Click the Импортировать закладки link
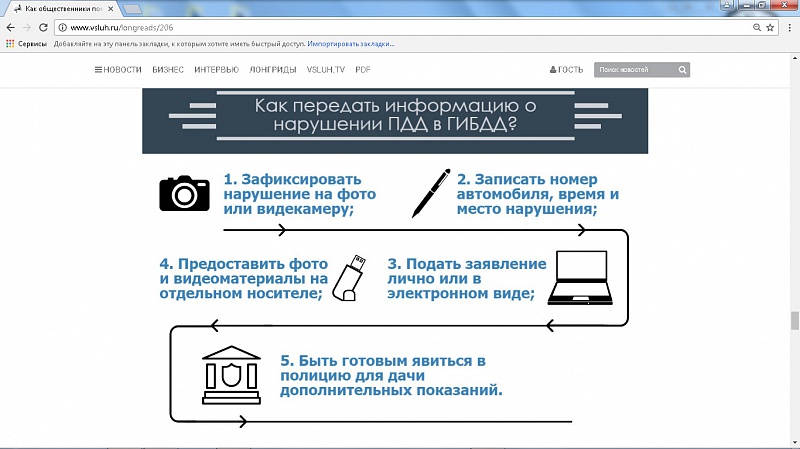The width and height of the screenshot is (800, 449). tap(351, 44)
